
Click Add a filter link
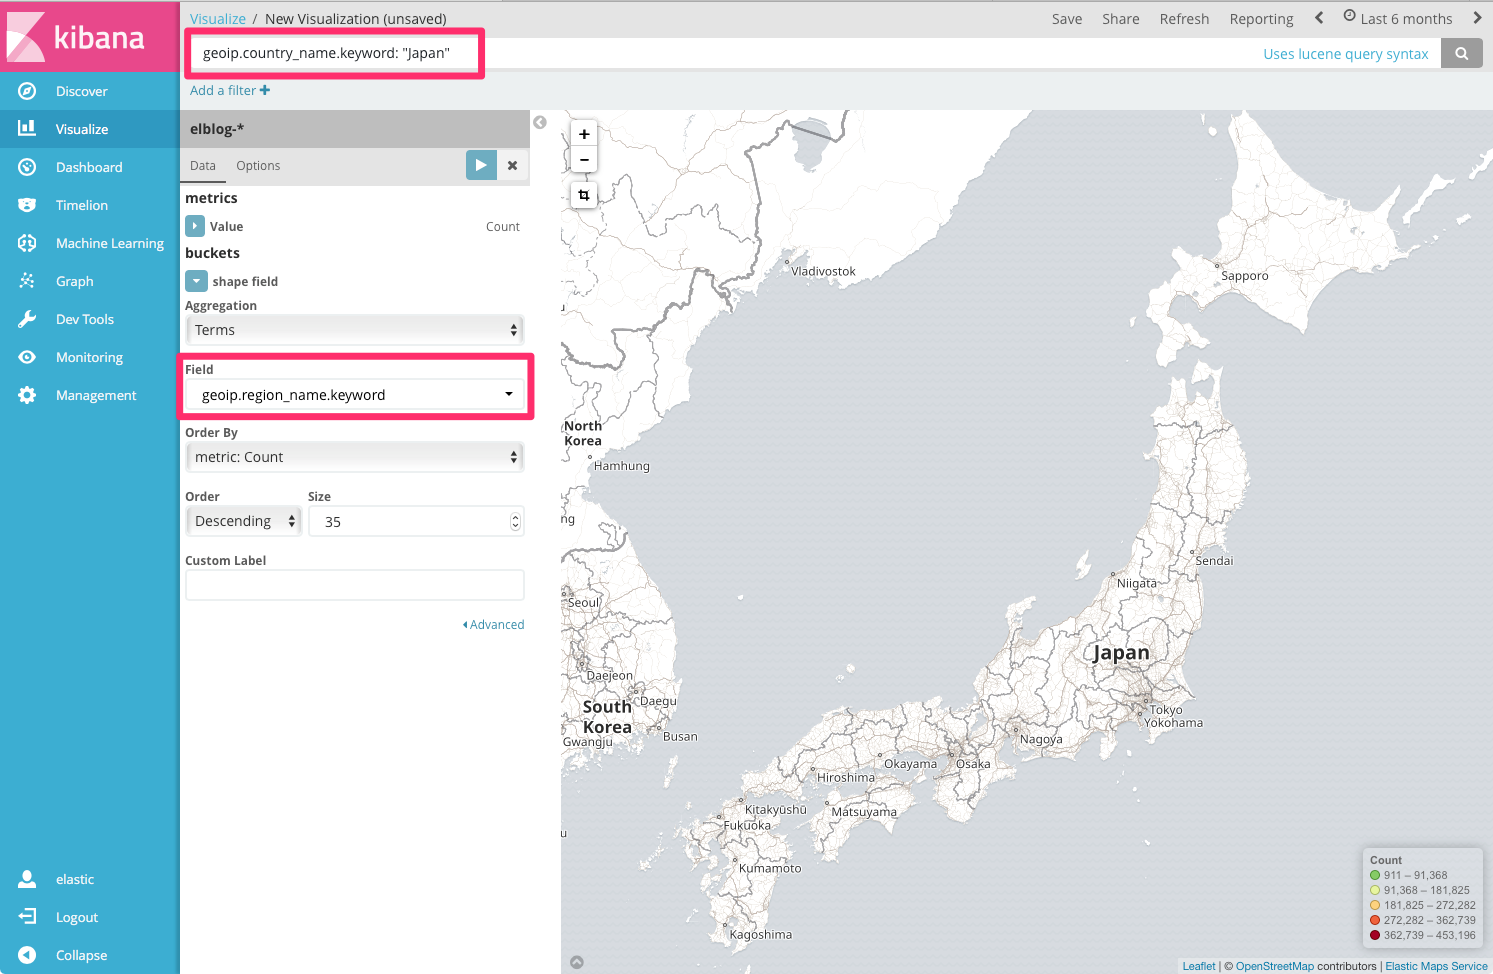pyautogui.click(x=229, y=90)
